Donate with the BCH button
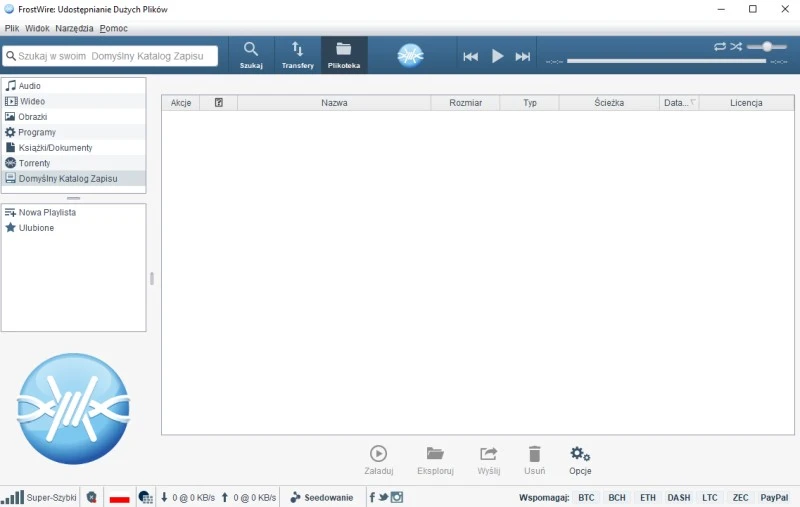This screenshot has height=507, width=800. click(x=617, y=497)
